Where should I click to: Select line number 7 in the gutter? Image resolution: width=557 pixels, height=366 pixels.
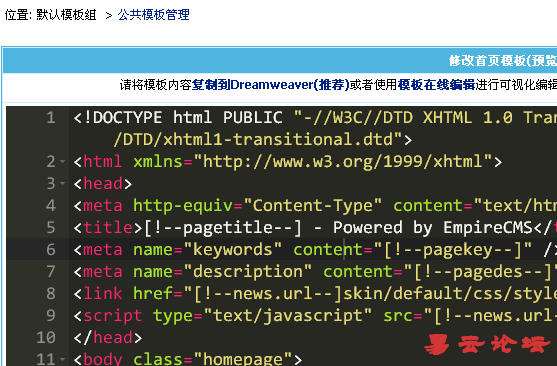[50, 271]
